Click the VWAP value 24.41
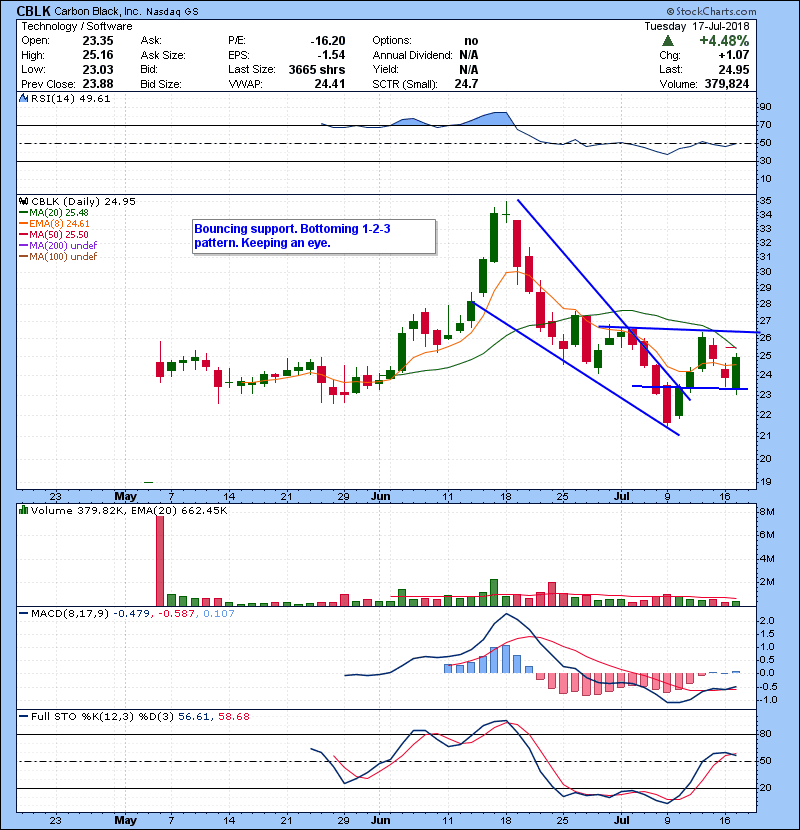 (x=330, y=84)
